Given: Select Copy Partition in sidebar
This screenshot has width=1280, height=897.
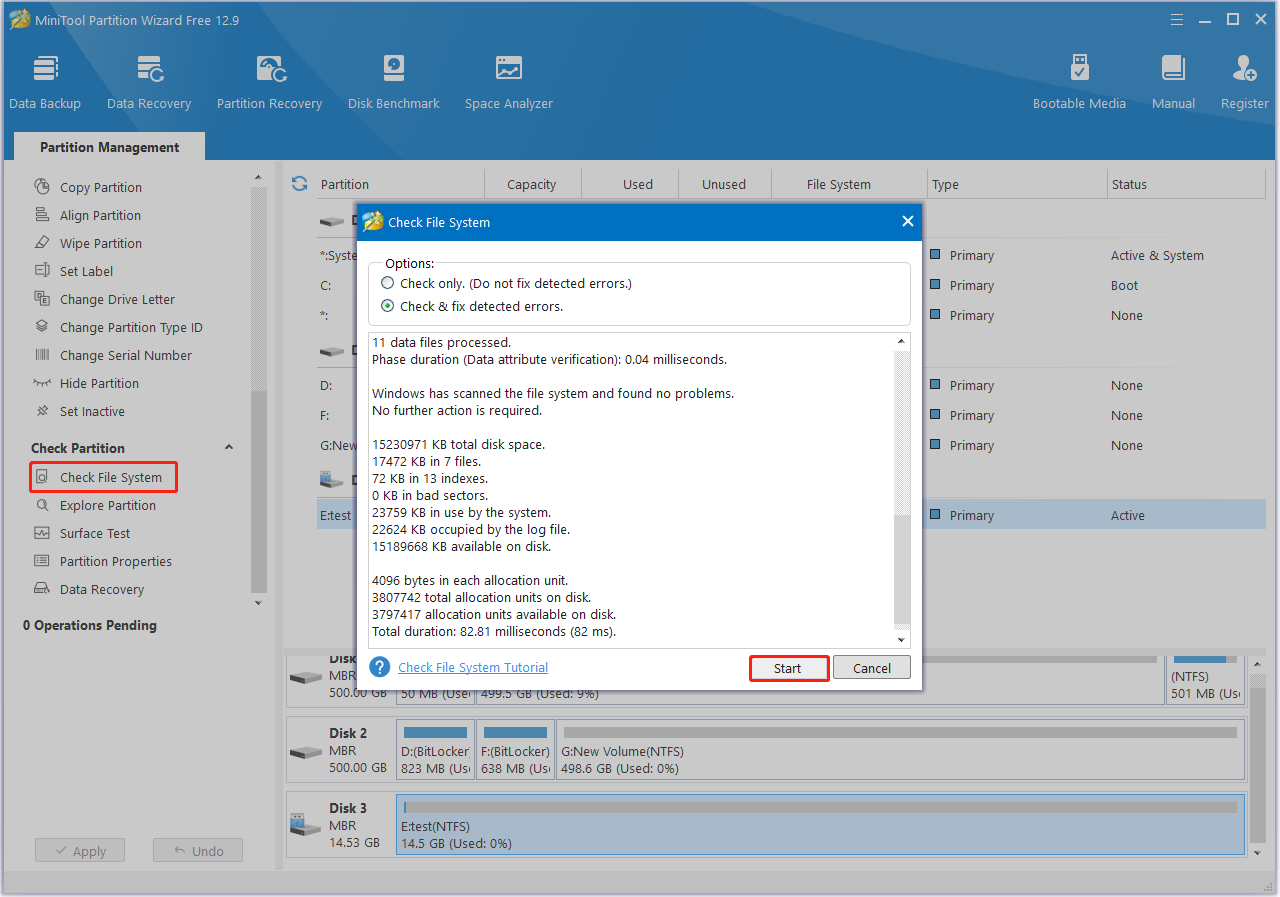Looking at the screenshot, I should 101,187.
